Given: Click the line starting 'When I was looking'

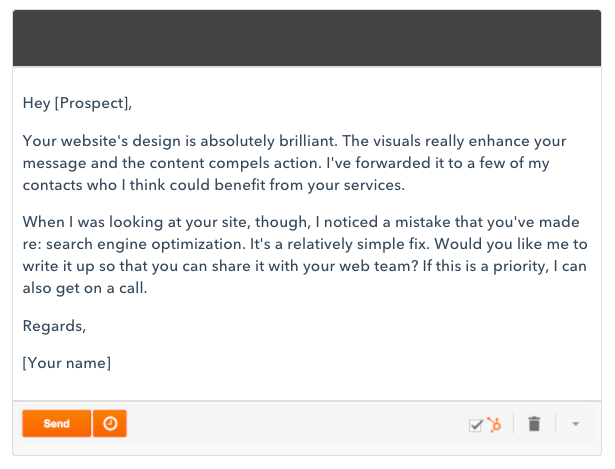Looking at the screenshot, I should click(x=301, y=222).
